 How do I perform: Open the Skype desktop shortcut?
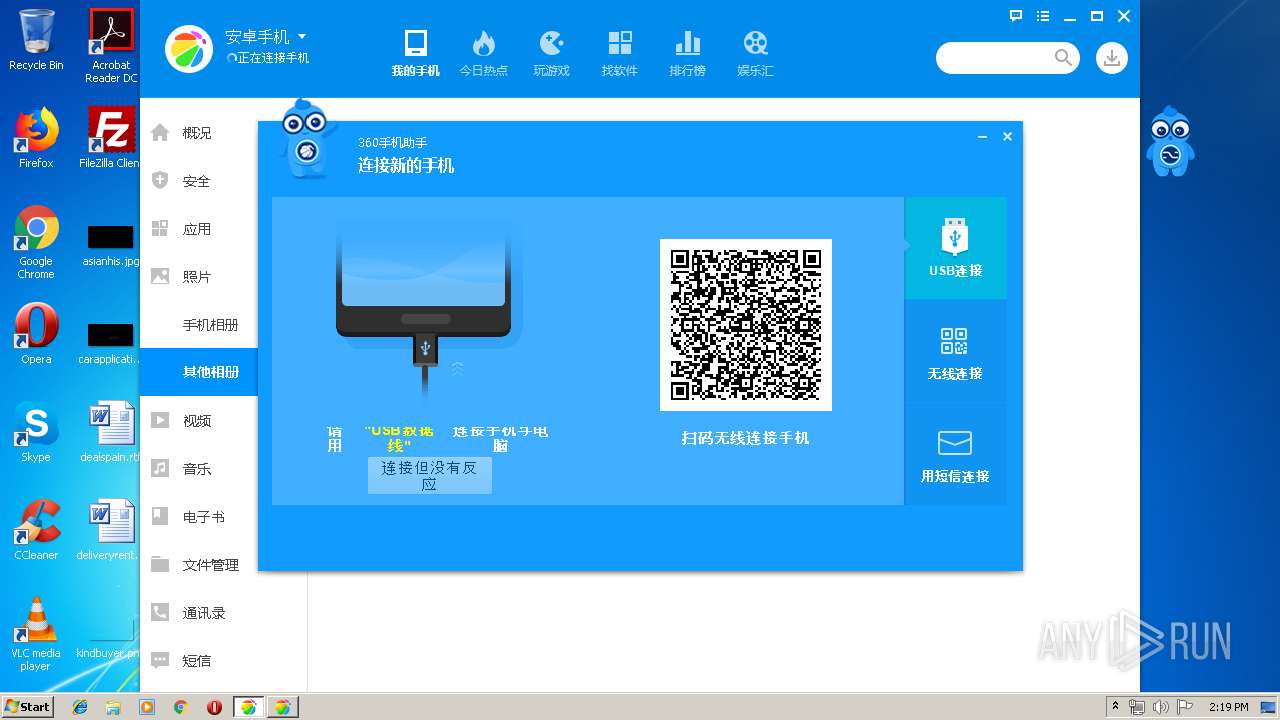36,432
